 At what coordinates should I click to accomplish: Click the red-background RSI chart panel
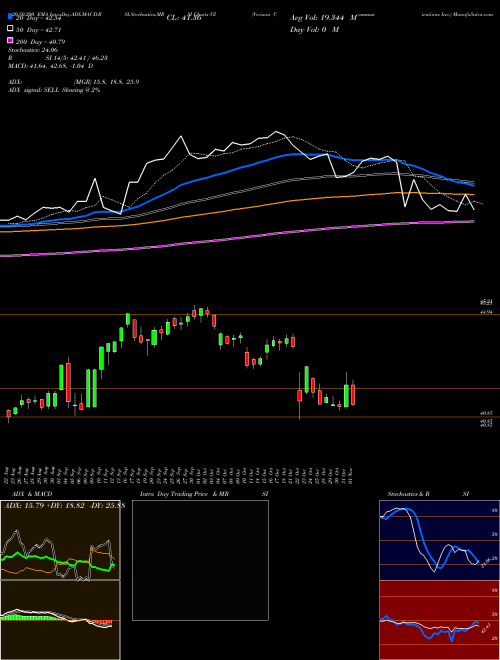tap(439, 620)
